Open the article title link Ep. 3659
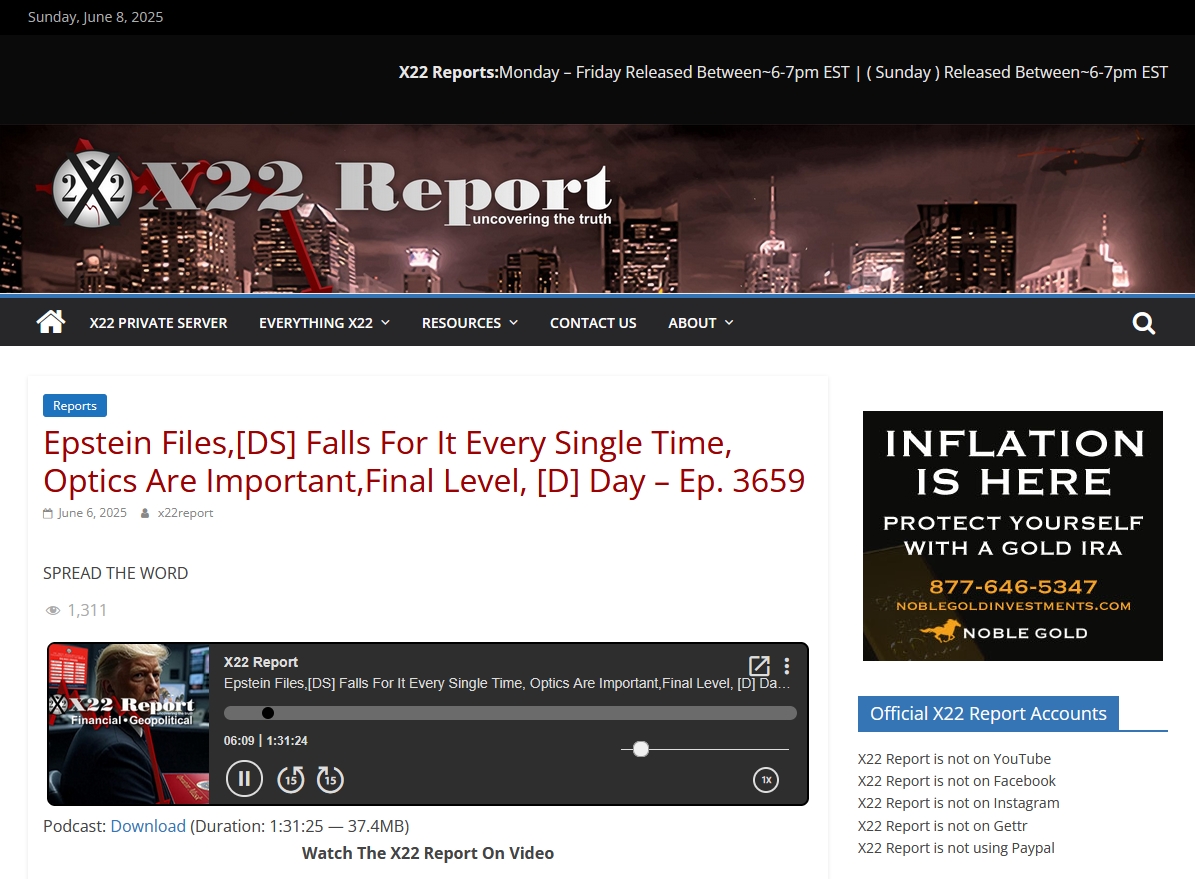Image resolution: width=1195 pixels, height=879 pixels. (x=424, y=462)
